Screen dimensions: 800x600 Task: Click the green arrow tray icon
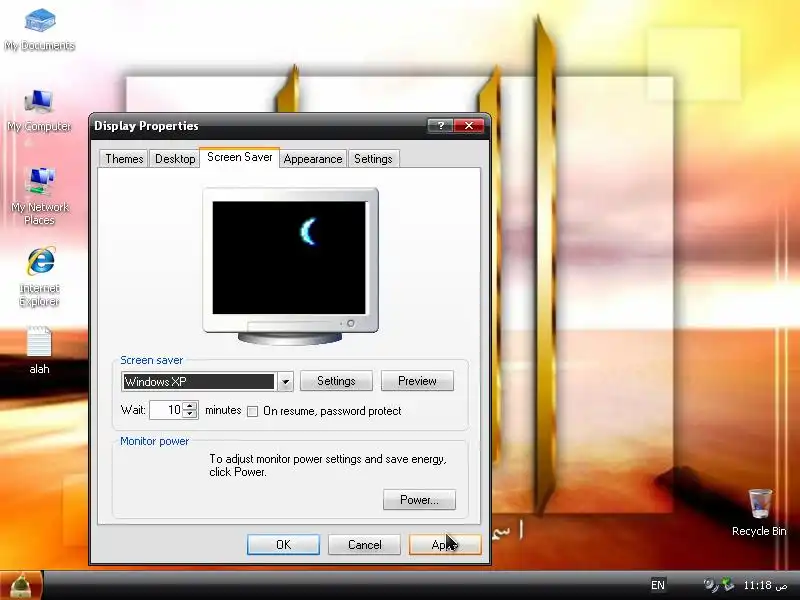(x=728, y=585)
